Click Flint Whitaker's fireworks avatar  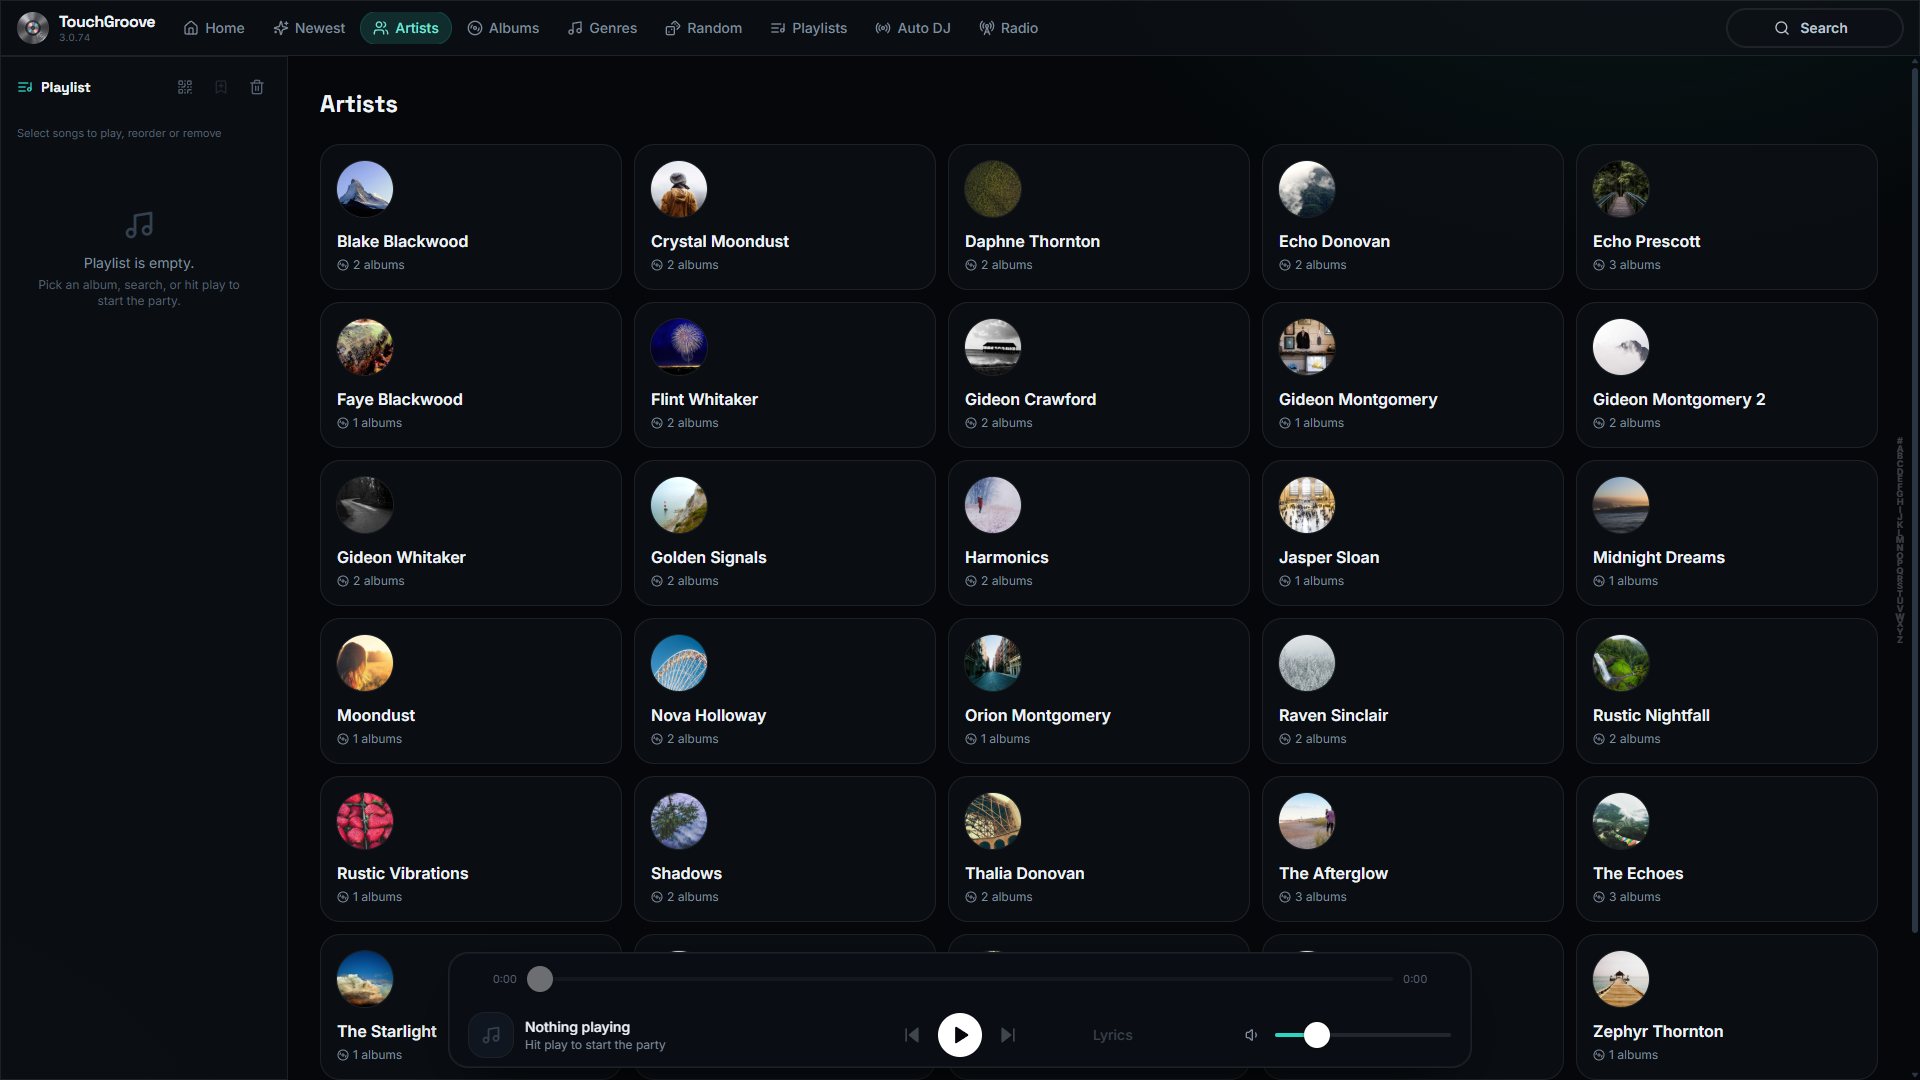(x=679, y=347)
